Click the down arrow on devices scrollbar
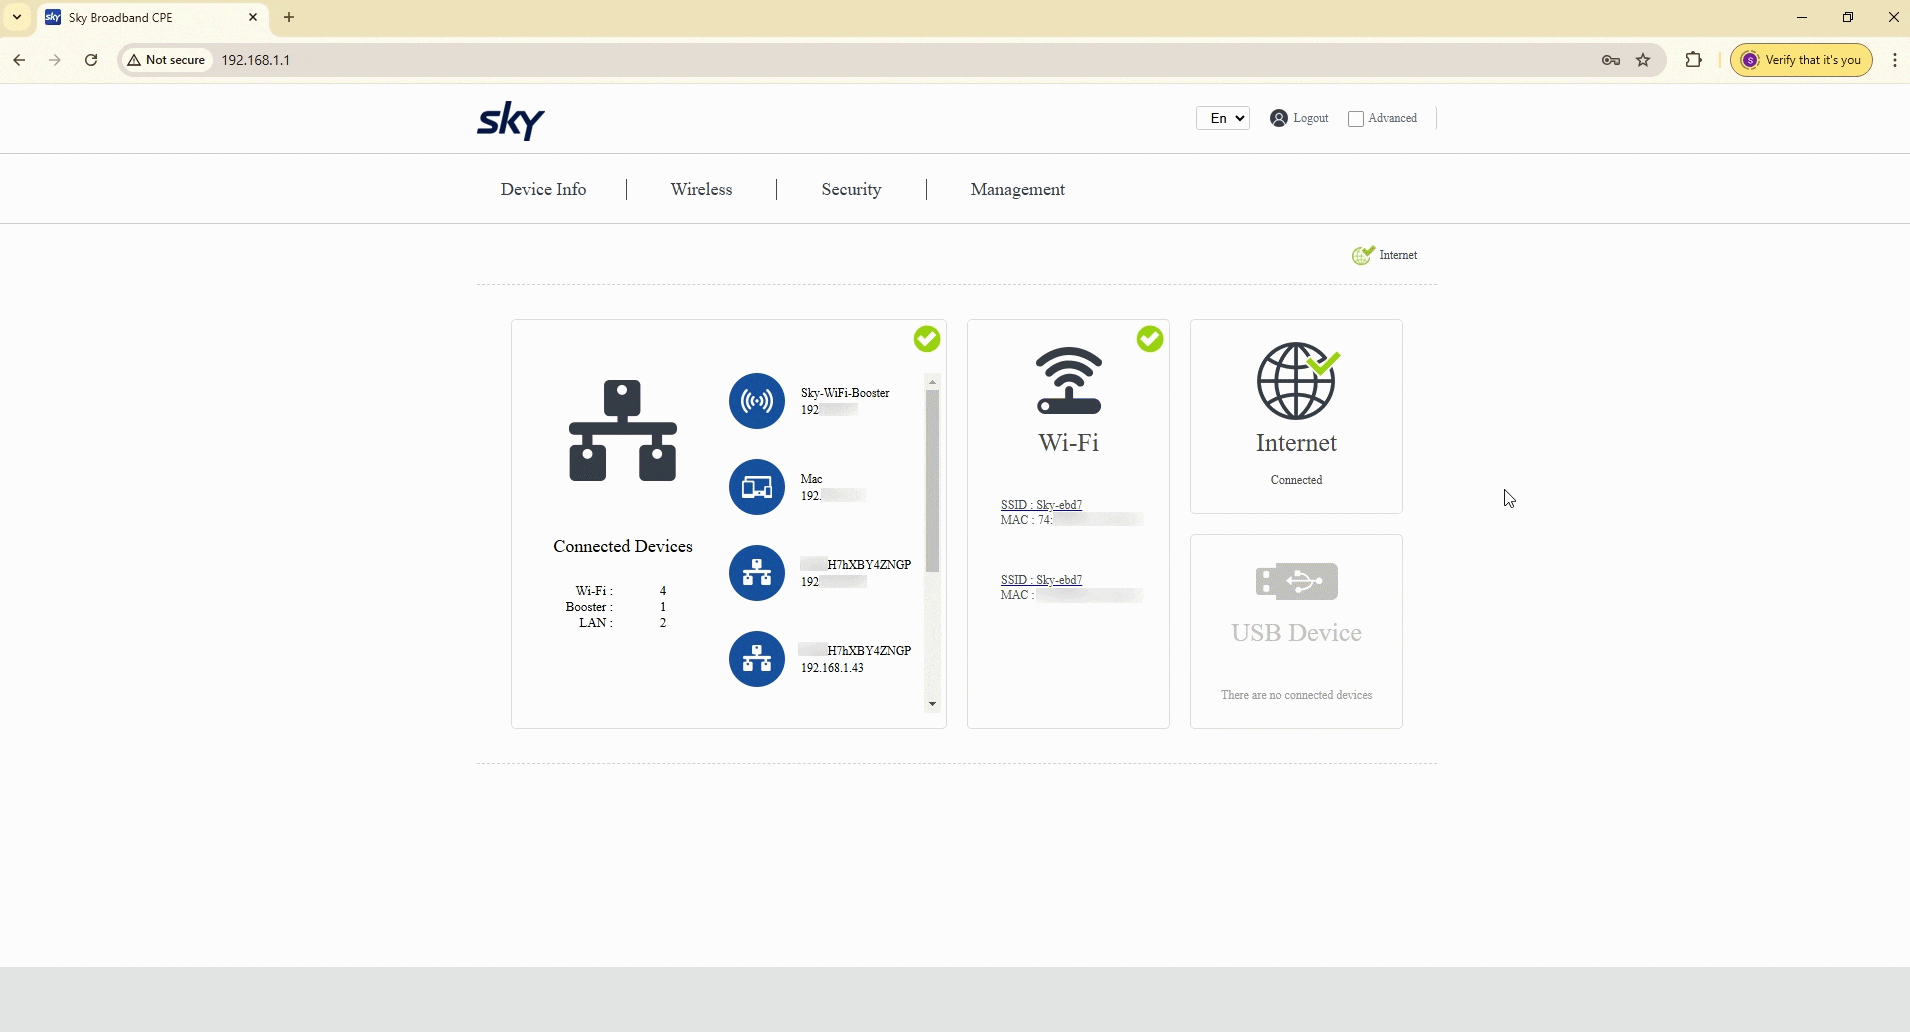The height and width of the screenshot is (1032, 1910). click(931, 704)
